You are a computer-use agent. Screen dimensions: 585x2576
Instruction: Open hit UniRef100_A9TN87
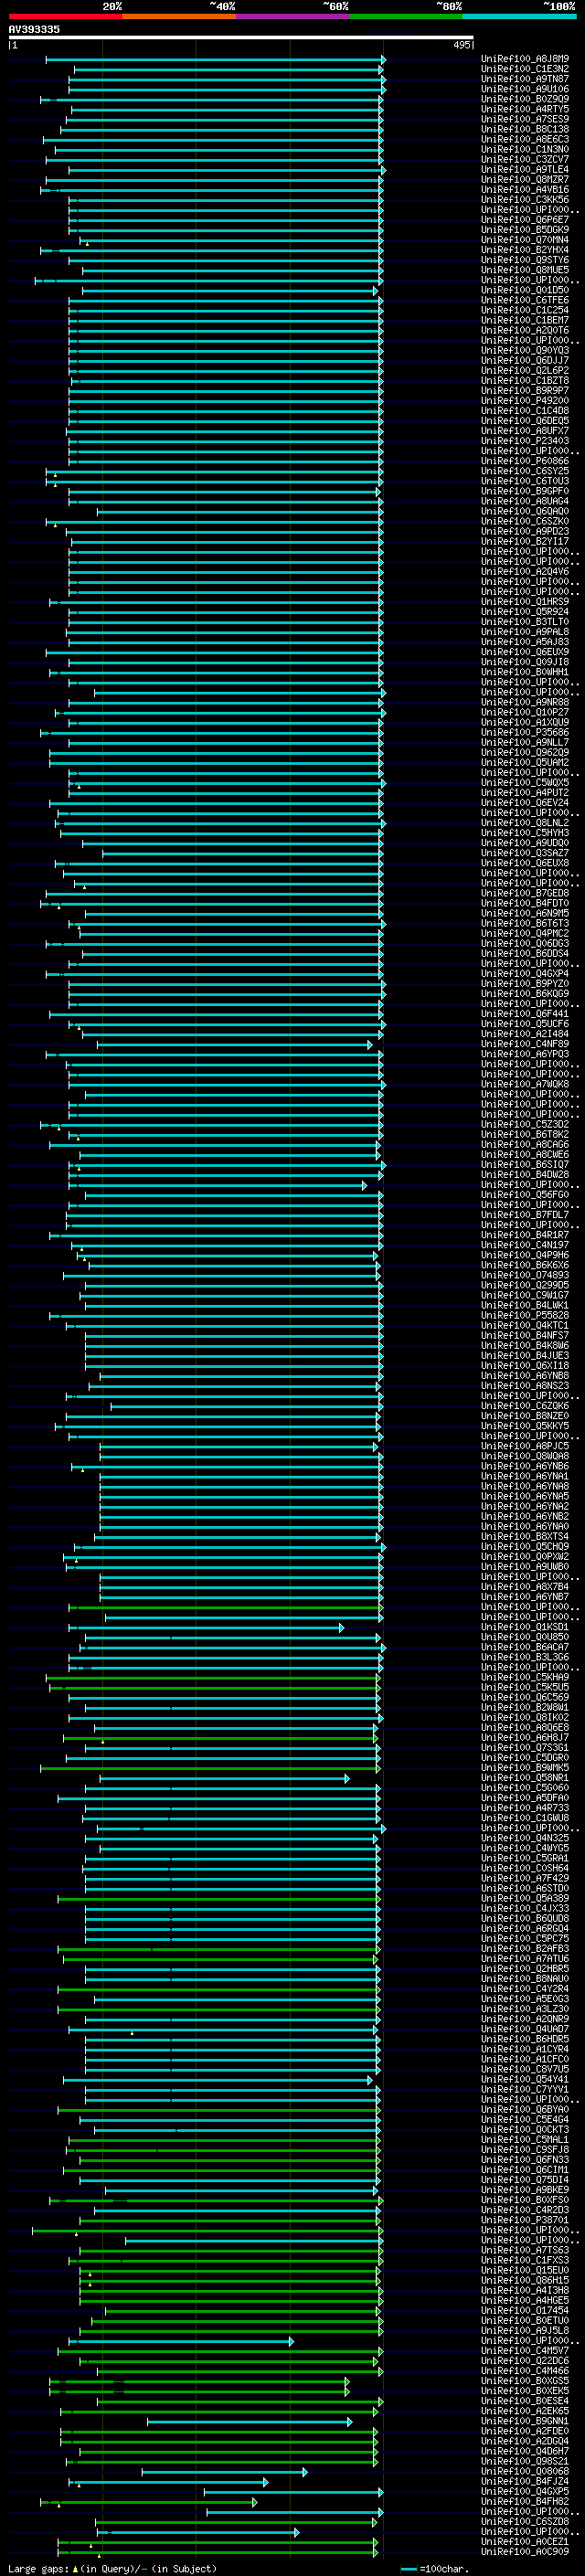525,79
